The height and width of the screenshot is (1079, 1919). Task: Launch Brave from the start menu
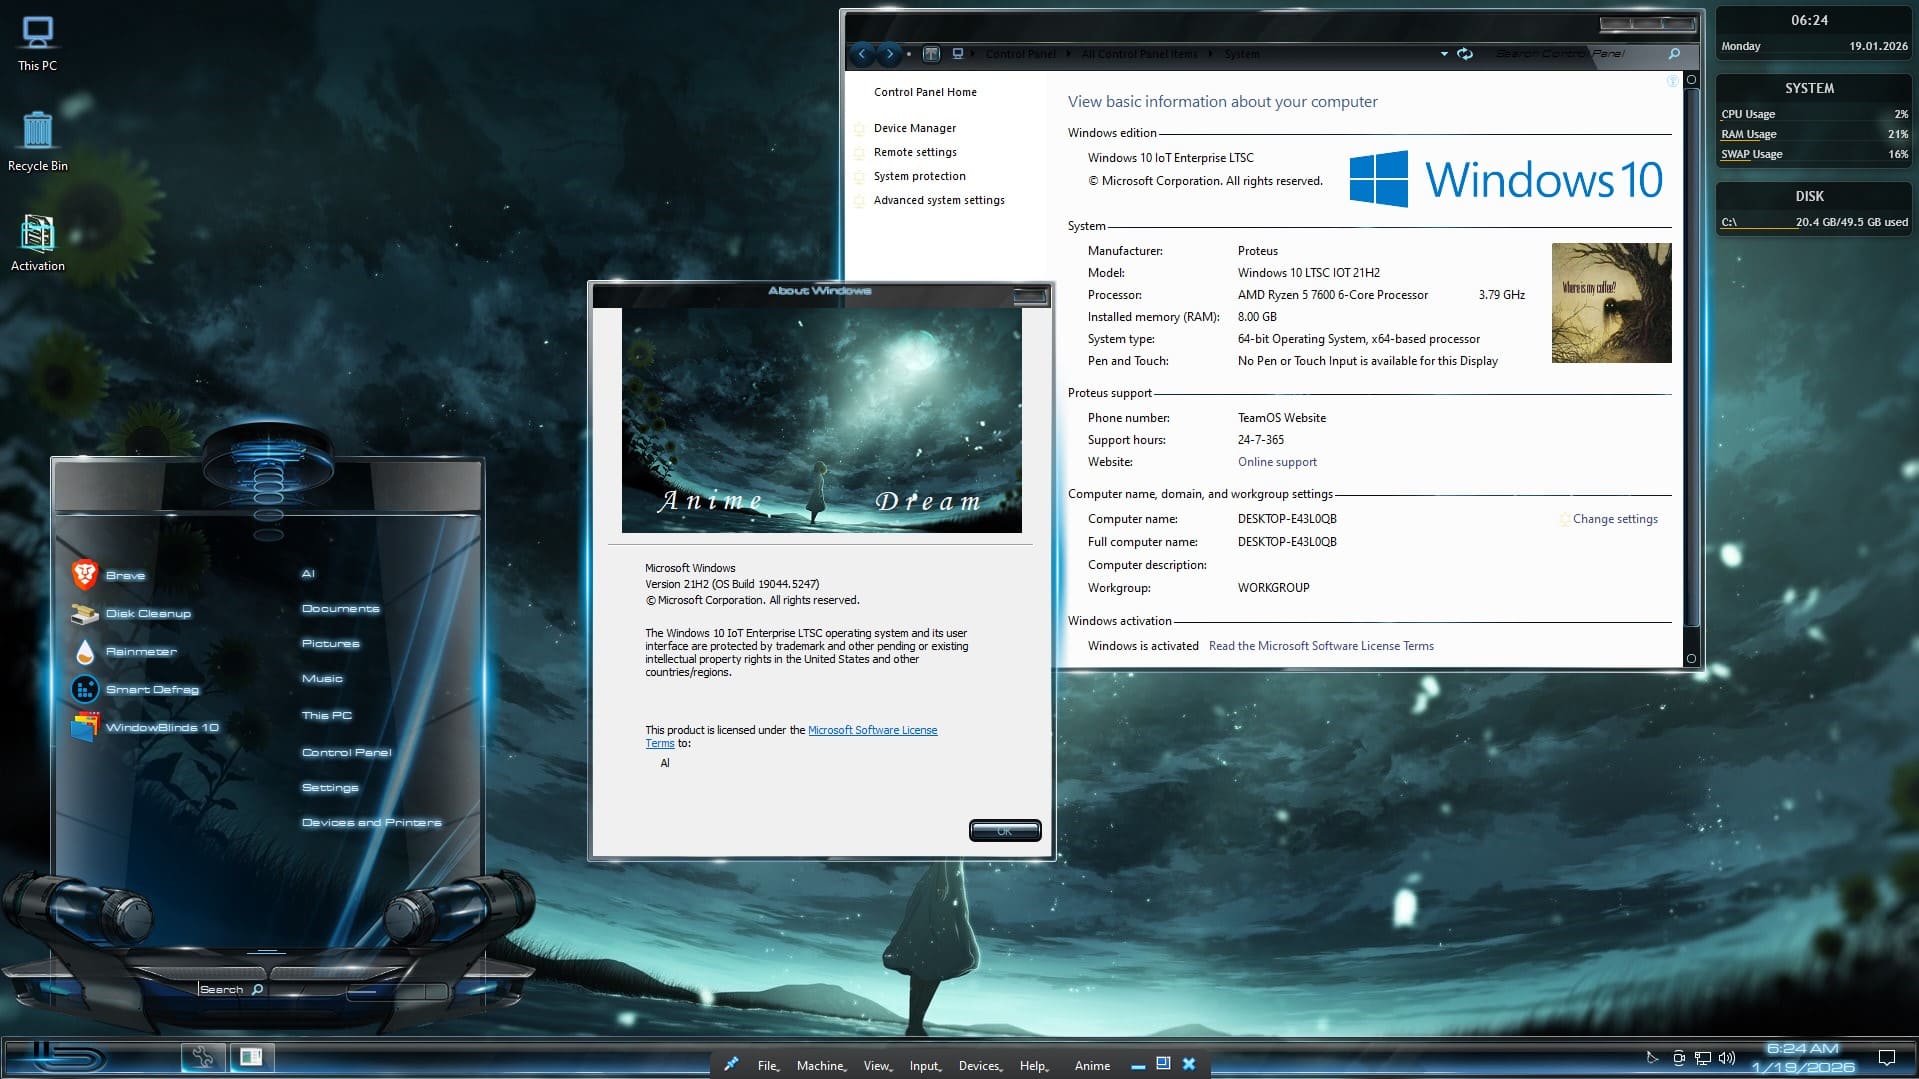coord(109,575)
